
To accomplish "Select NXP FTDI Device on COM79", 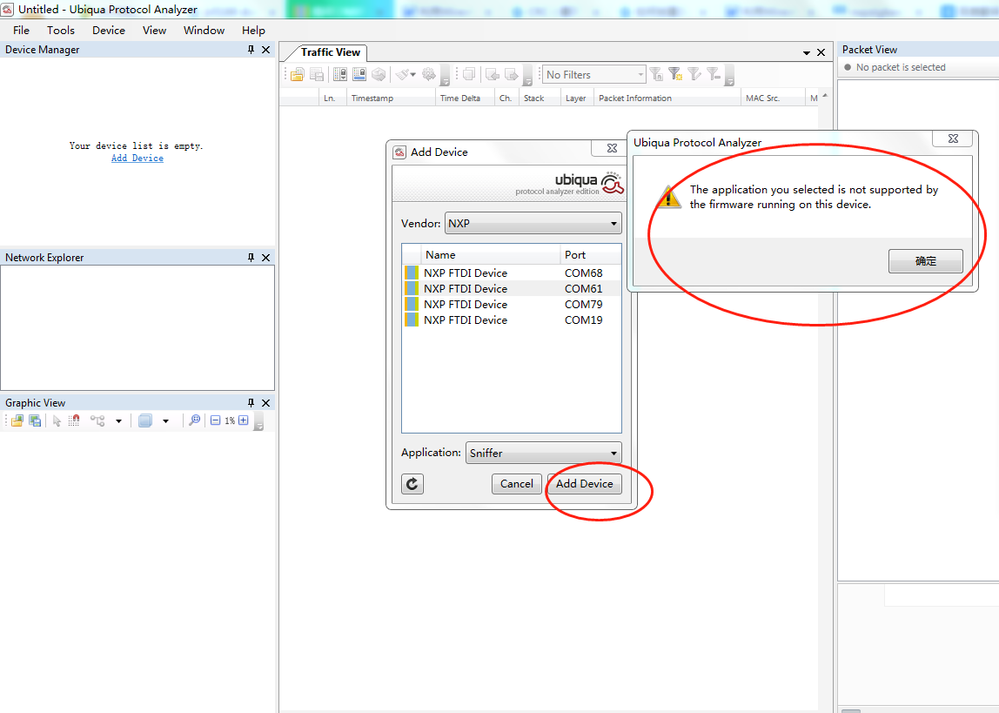I will click(x=512, y=305).
